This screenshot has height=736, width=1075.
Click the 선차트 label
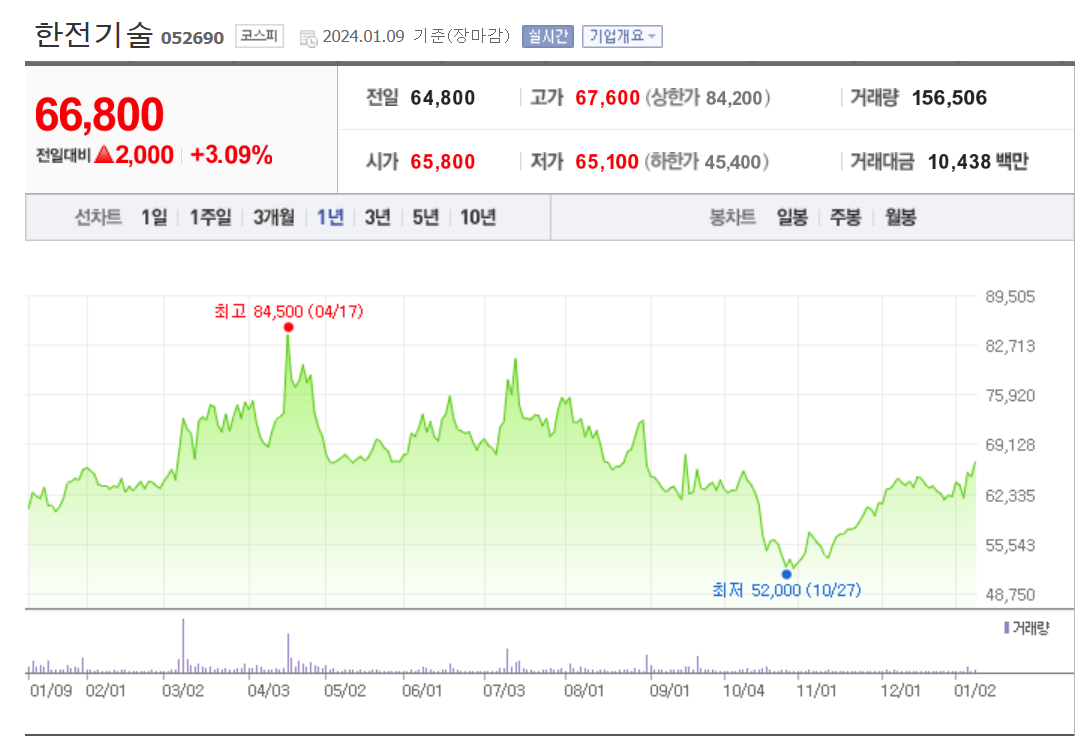point(98,217)
